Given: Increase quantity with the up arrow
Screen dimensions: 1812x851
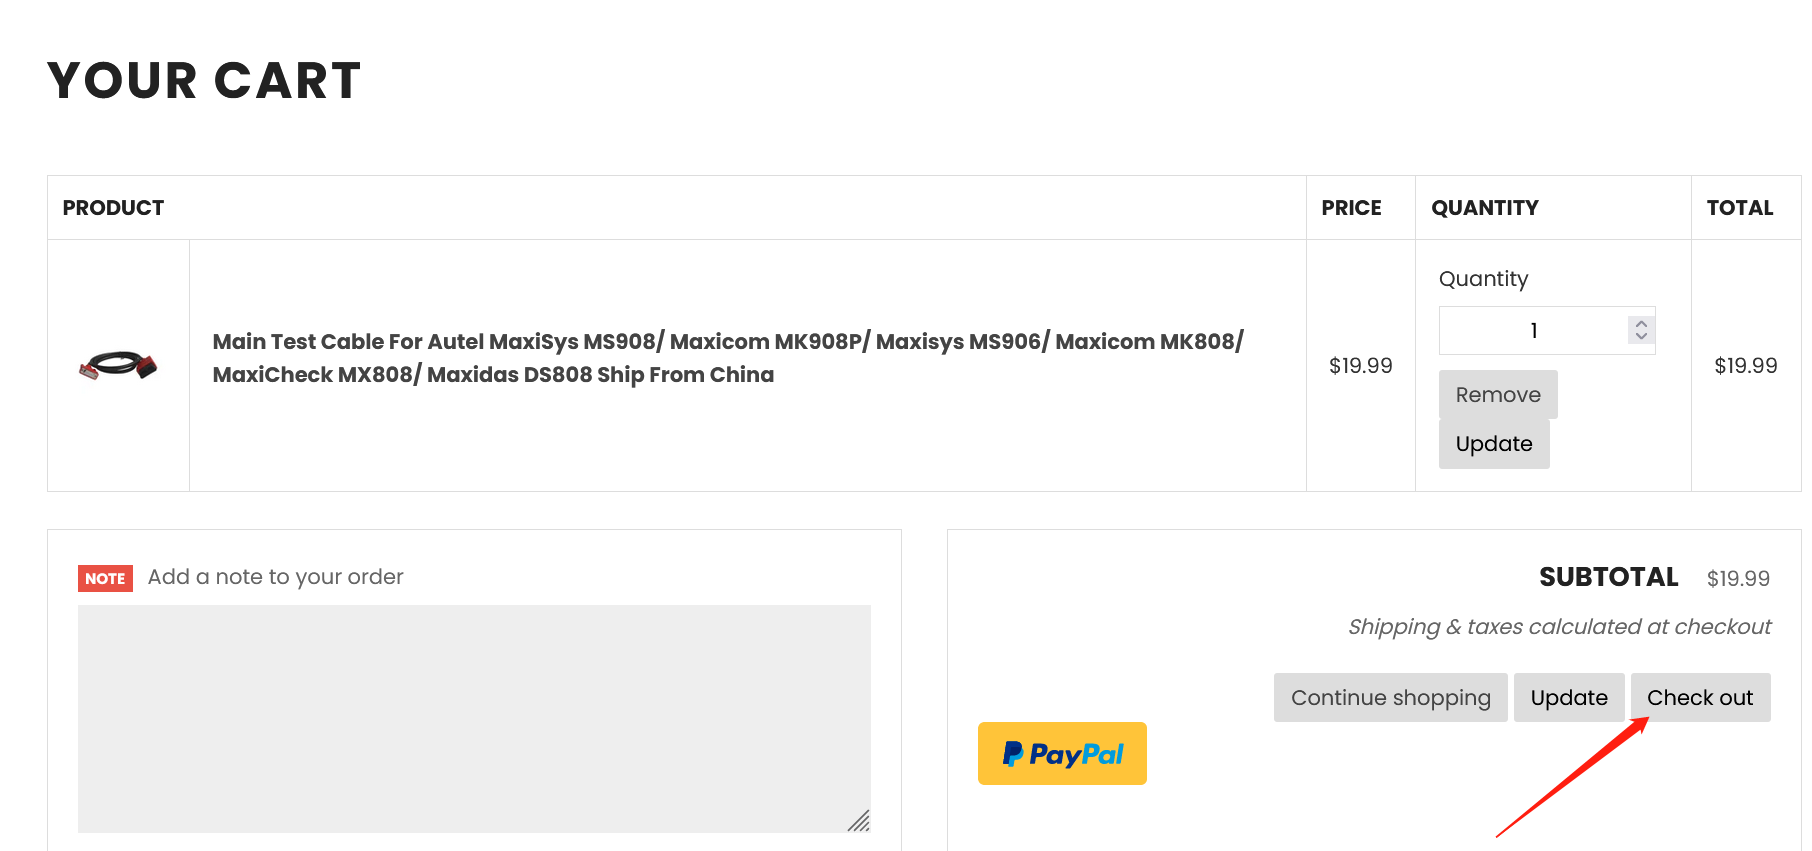Looking at the screenshot, I should (1641, 324).
